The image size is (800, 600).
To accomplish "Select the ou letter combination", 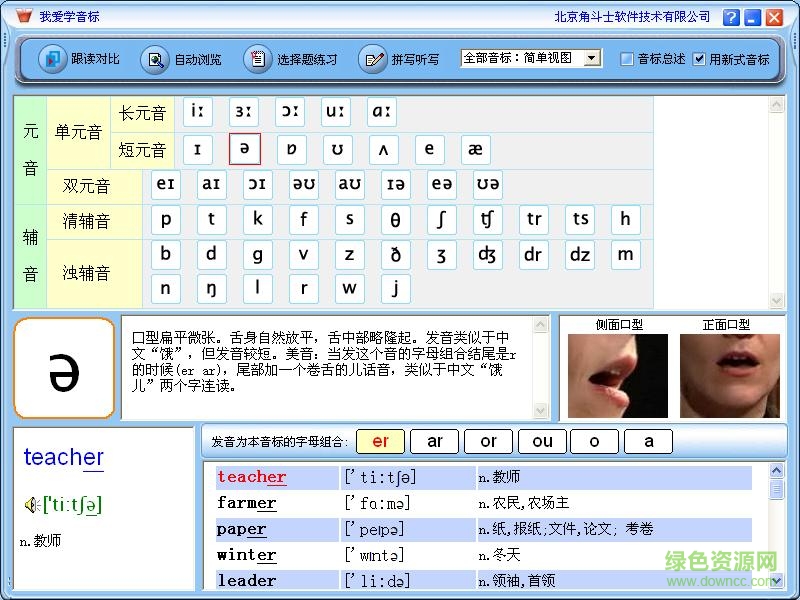I will 542,441.
